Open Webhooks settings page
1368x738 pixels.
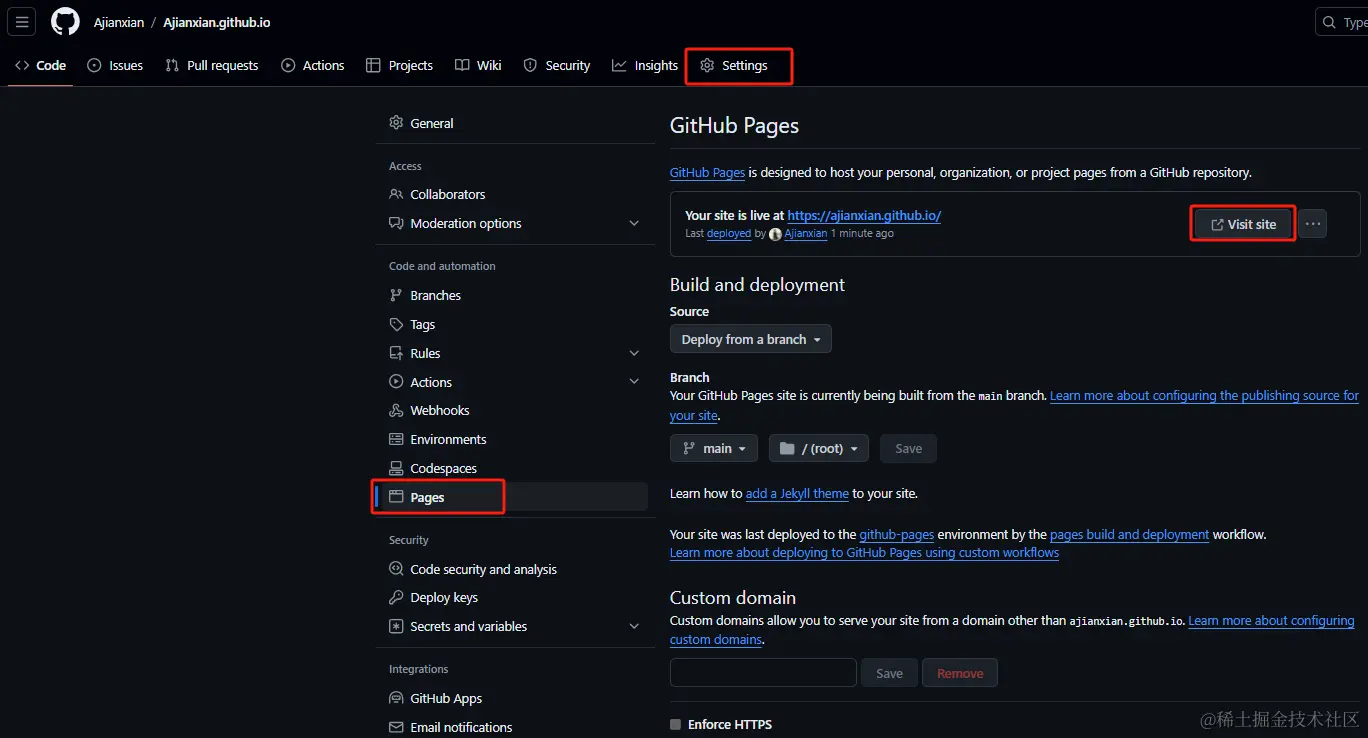pos(512,410)
